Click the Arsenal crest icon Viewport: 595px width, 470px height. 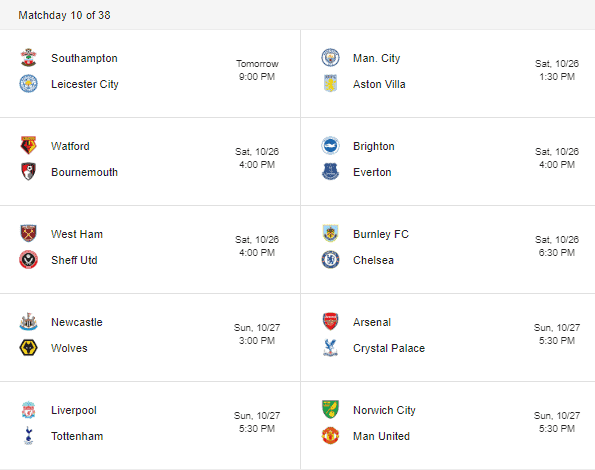pyautogui.click(x=330, y=322)
